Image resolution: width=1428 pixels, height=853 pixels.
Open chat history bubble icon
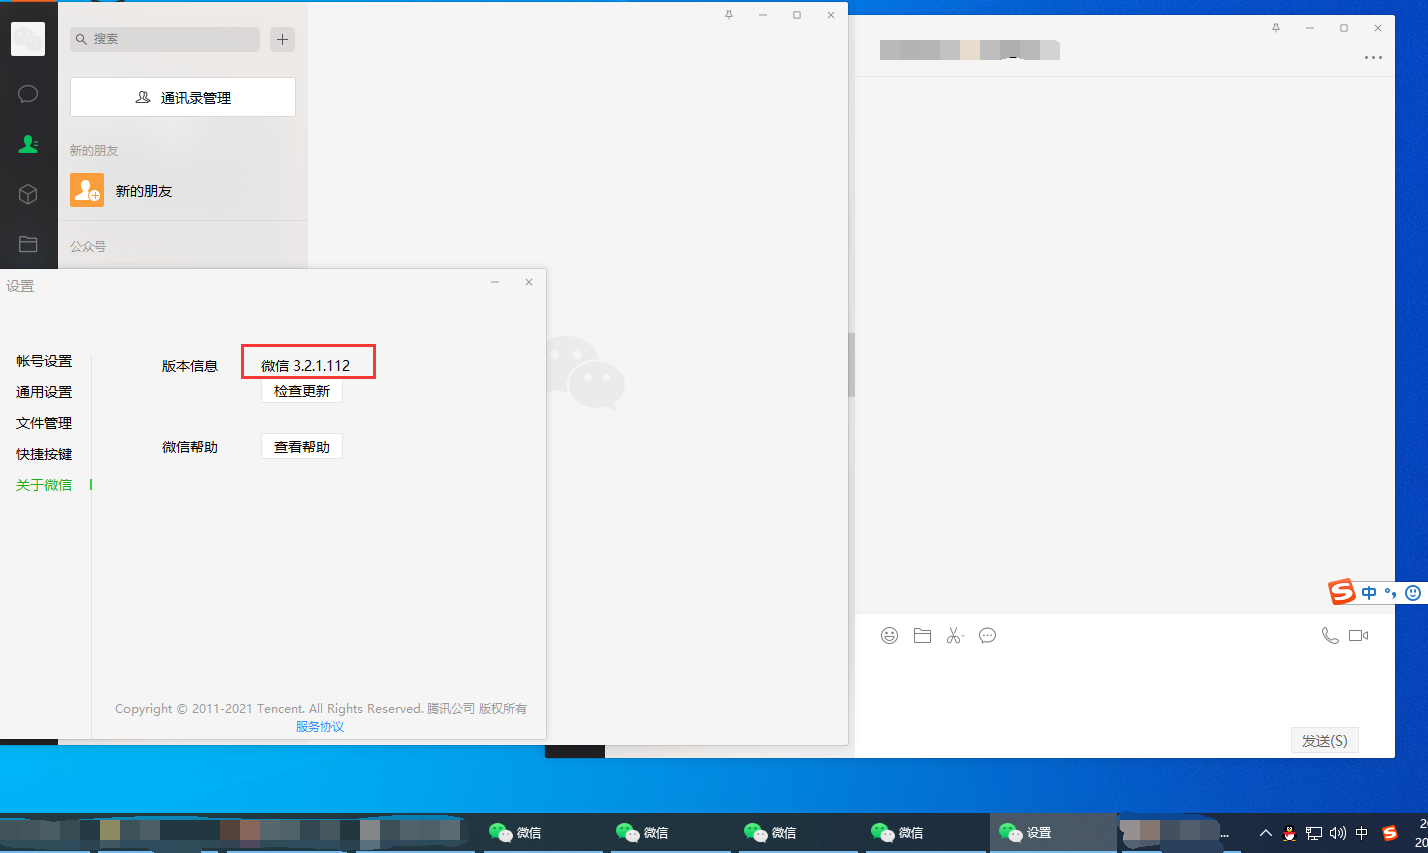(987, 635)
